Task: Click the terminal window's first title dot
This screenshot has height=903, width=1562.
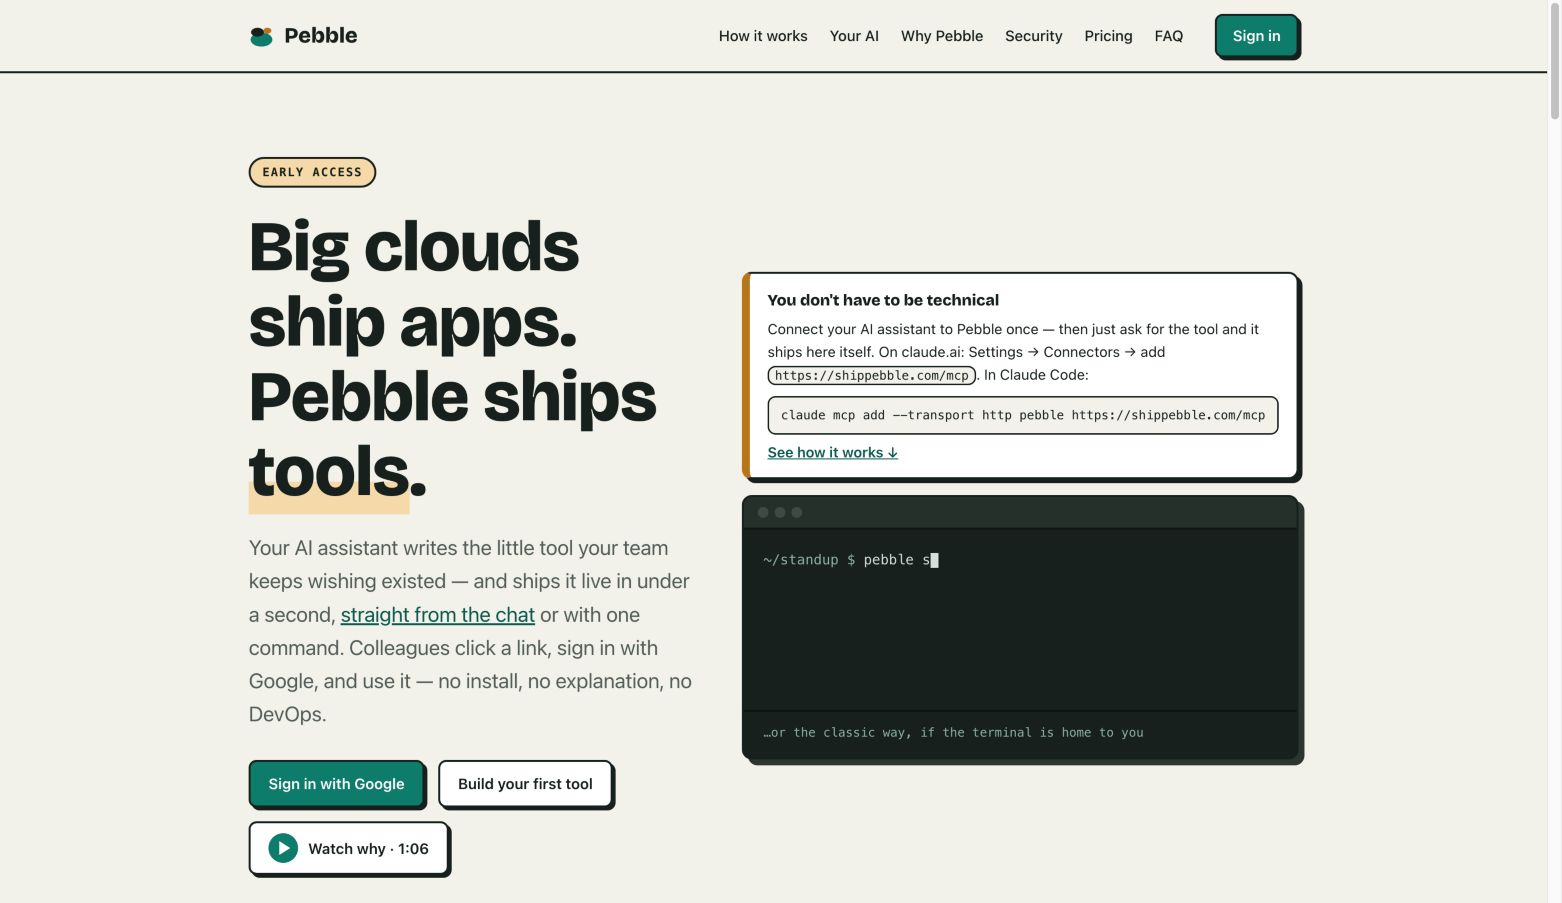Action: [763, 512]
